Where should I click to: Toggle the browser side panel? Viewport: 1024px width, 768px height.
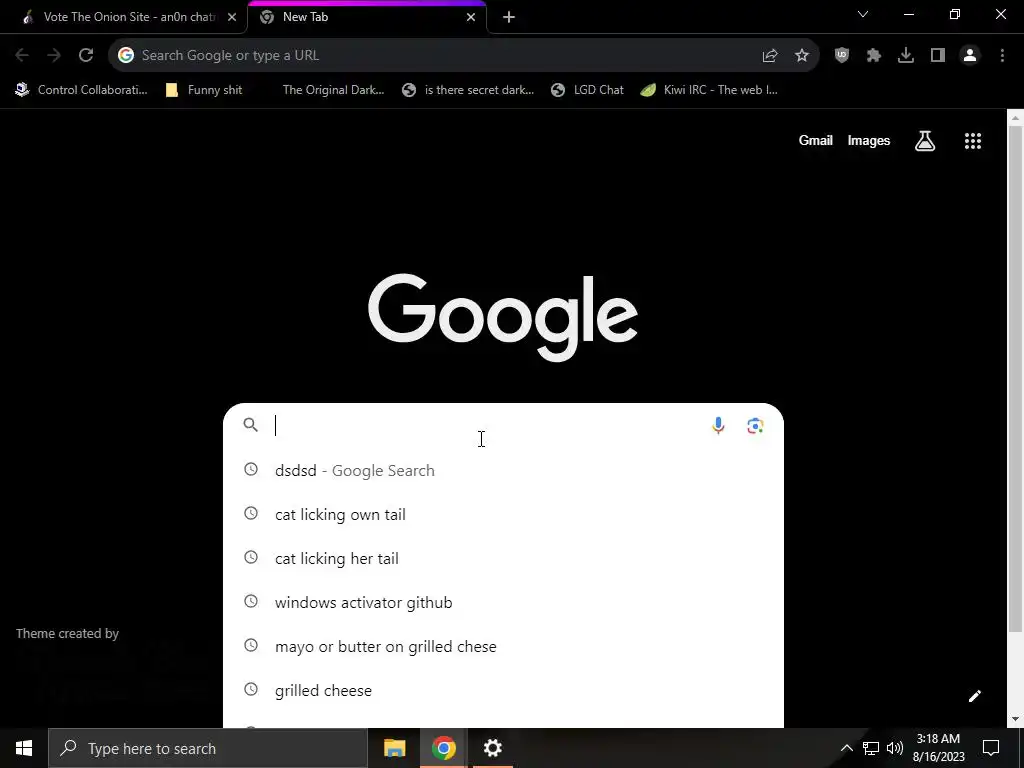click(x=938, y=56)
